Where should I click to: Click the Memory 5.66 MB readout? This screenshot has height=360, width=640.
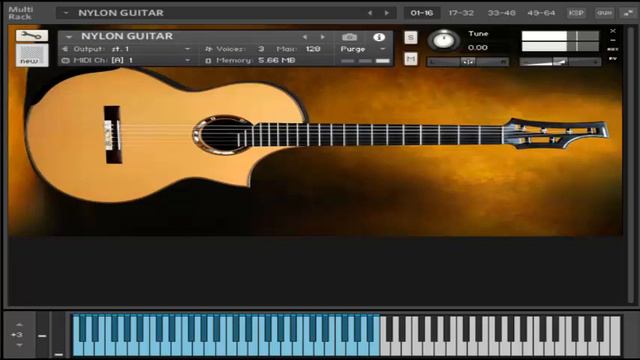click(x=276, y=60)
